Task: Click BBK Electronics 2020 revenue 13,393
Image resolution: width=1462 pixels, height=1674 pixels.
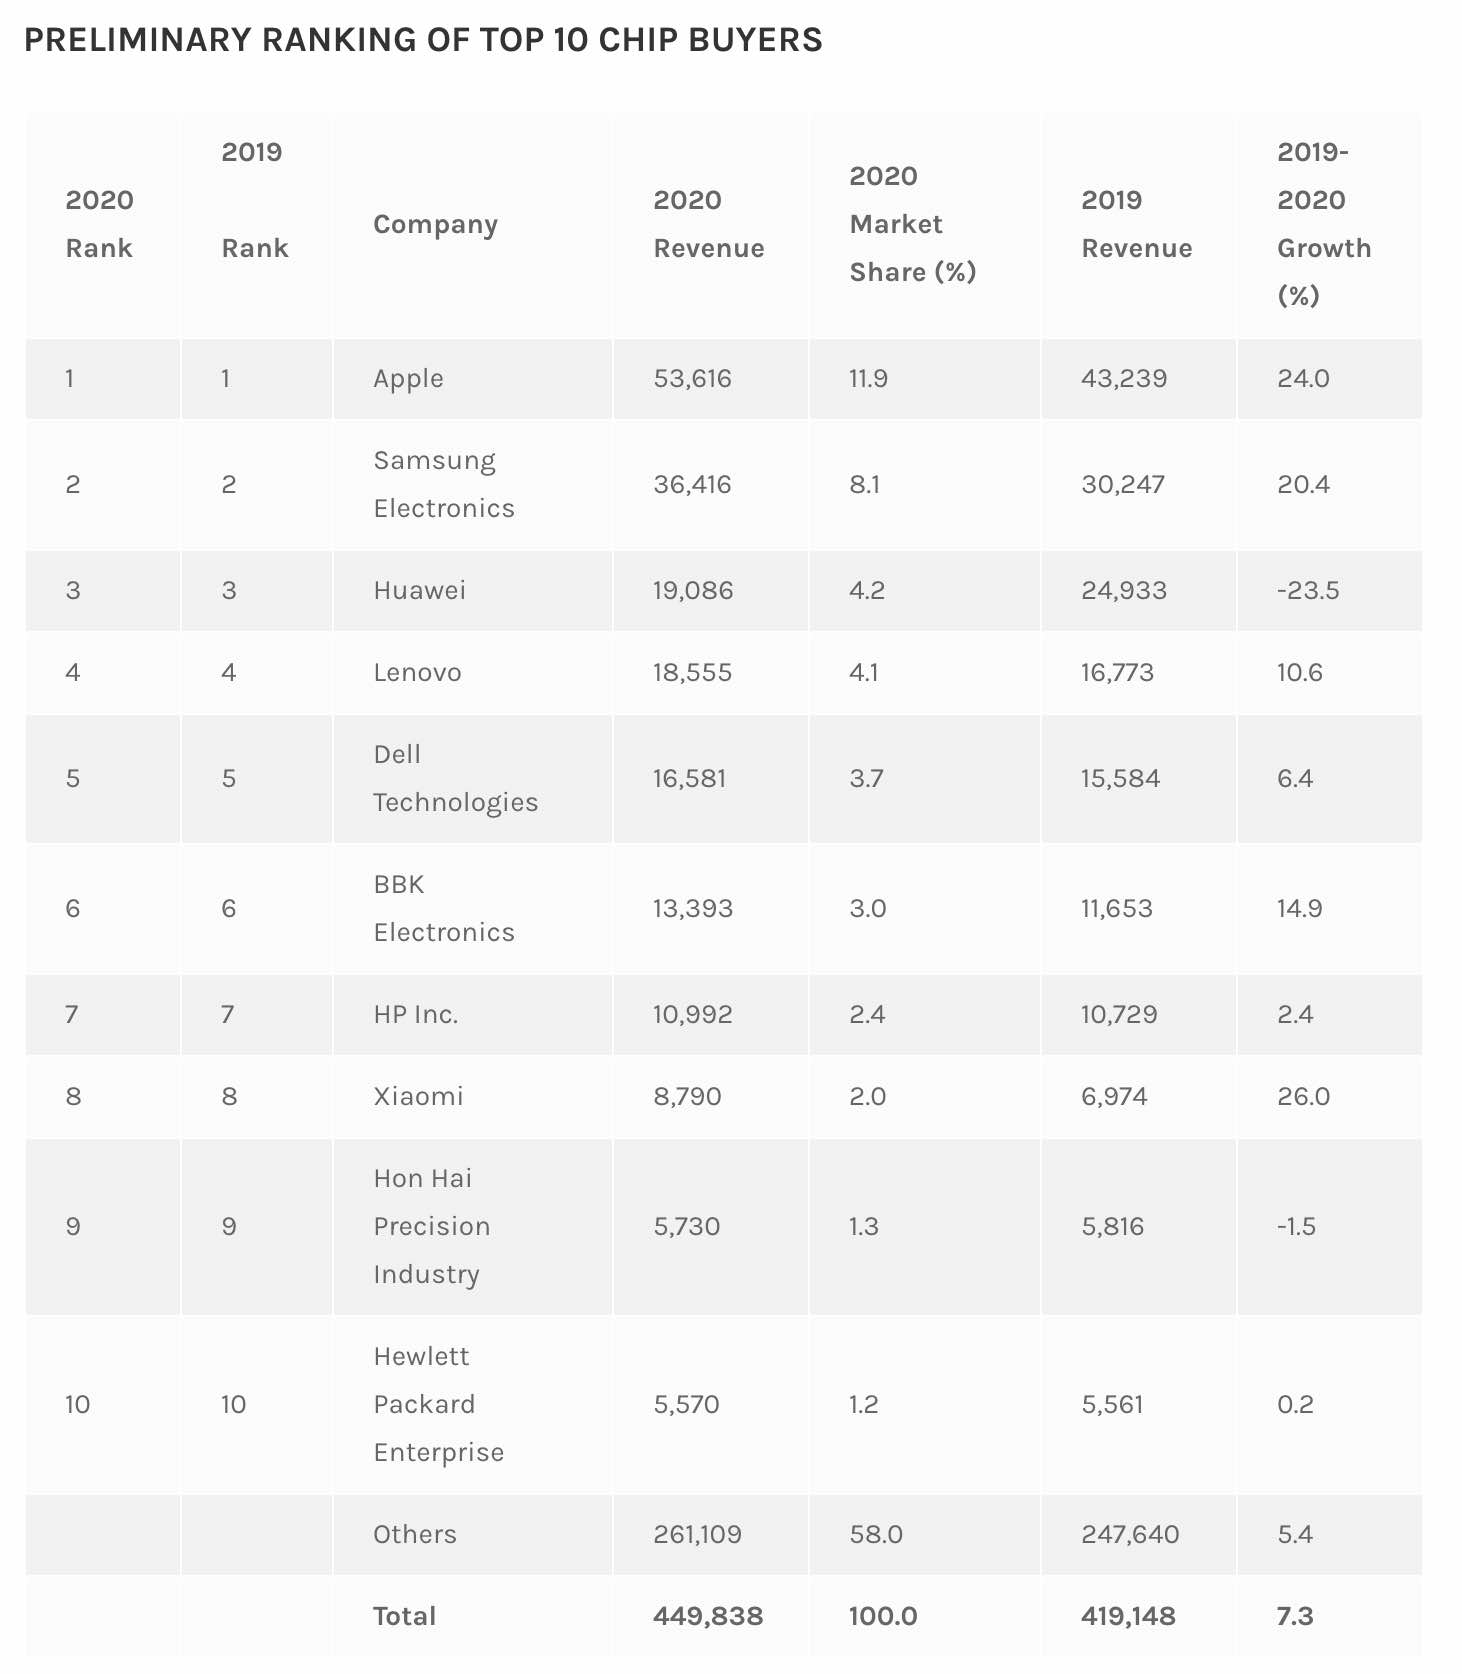Action: pyautogui.click(x=693, y=908)
